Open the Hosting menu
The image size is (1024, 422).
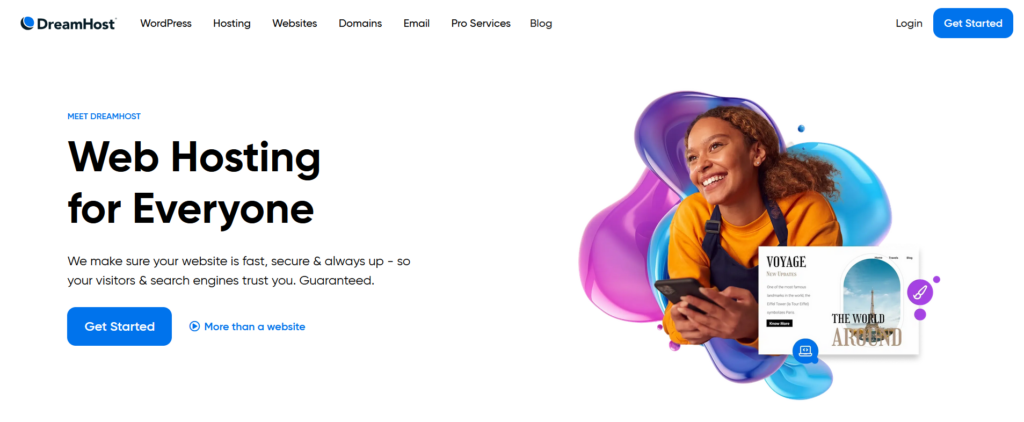coord(232,24)
